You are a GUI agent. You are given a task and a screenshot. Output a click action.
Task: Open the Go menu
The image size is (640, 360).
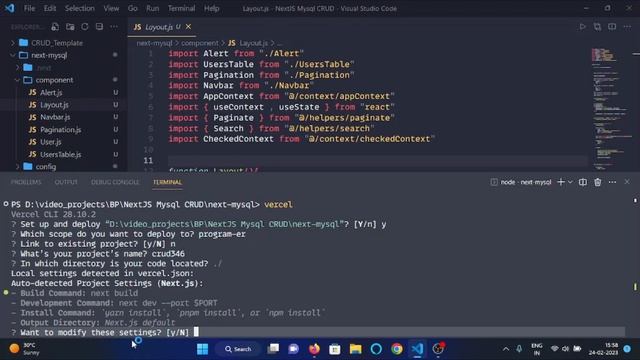coord(133,8)
